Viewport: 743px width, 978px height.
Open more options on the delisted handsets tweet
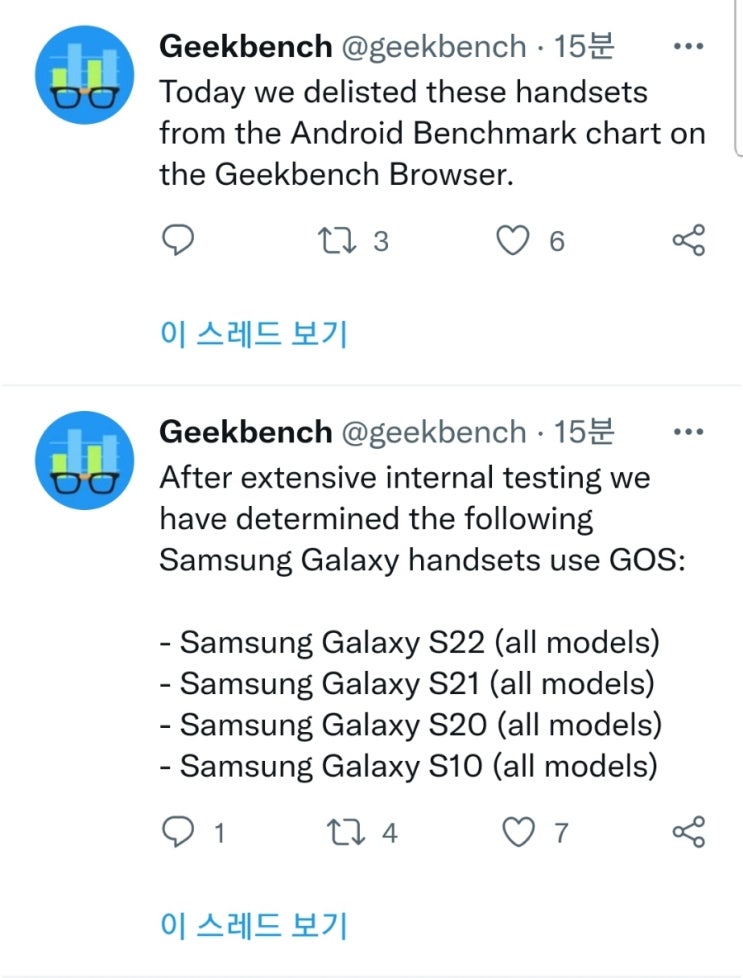[x=690, y=46]
